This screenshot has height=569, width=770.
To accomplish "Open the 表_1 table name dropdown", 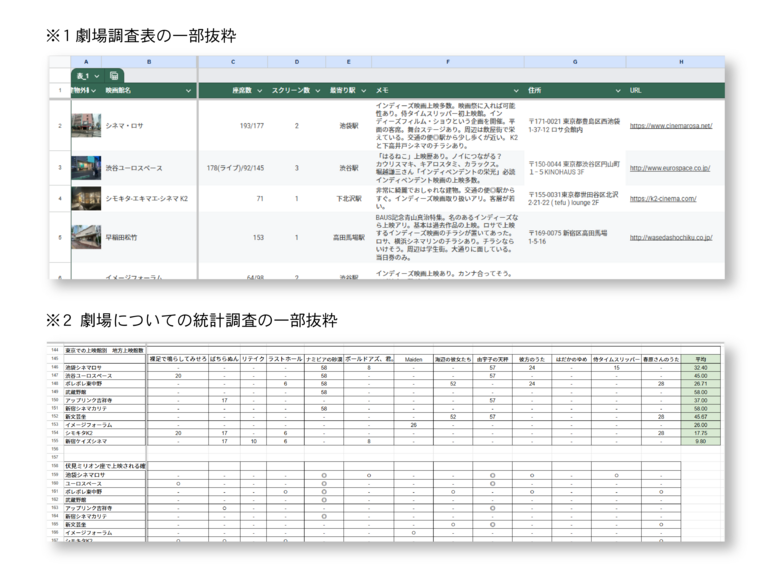I will [x=97, y=75].
